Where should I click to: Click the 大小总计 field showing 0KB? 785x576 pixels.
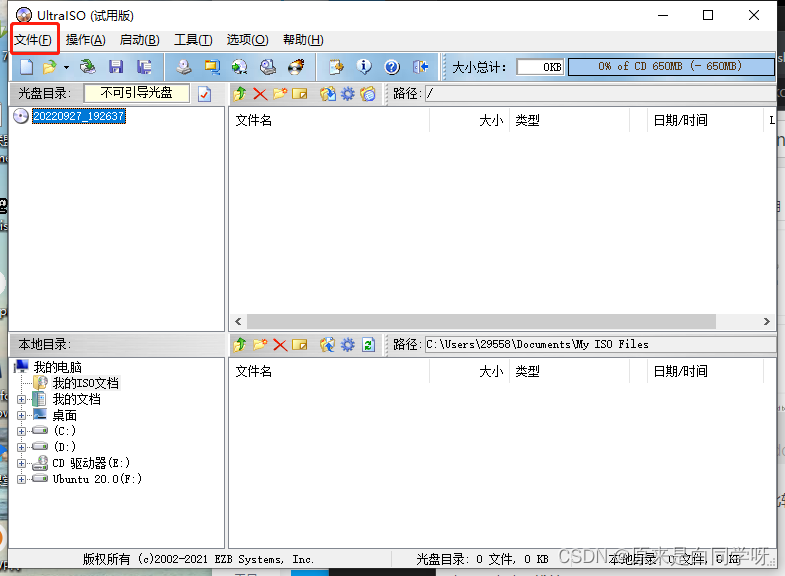(540, 67)
